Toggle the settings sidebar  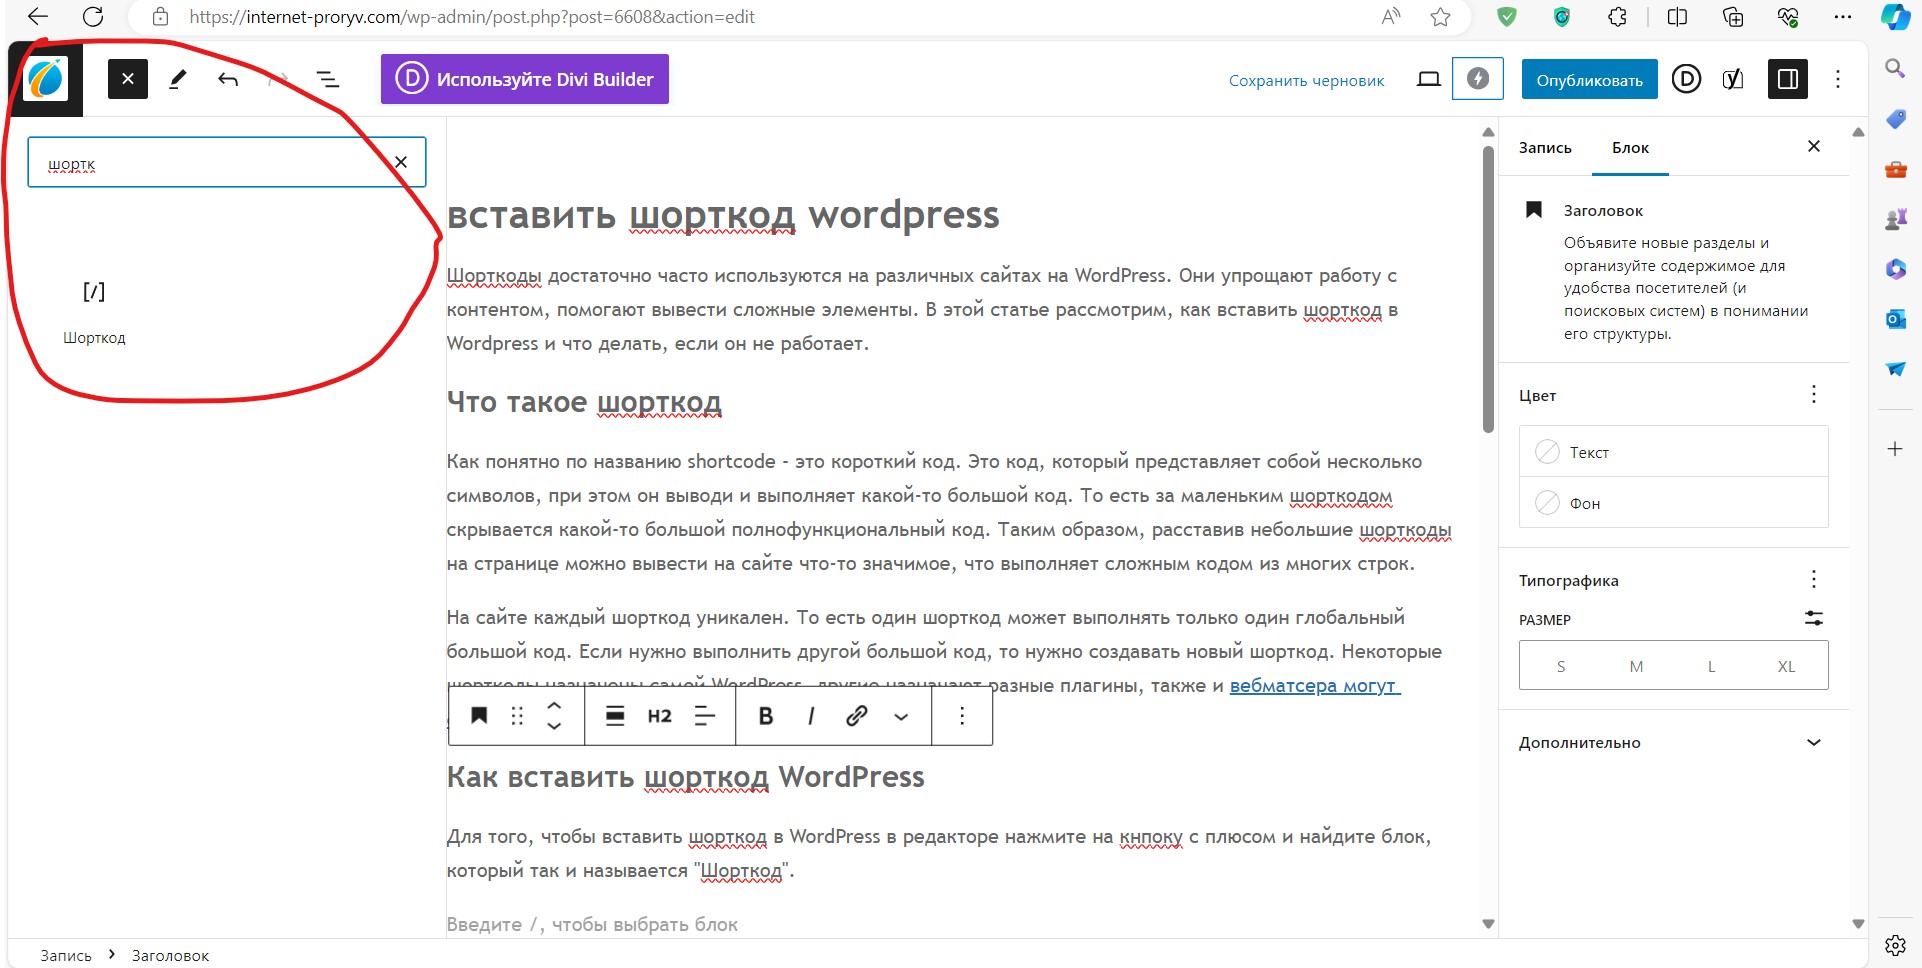[x=1788, y=79]
